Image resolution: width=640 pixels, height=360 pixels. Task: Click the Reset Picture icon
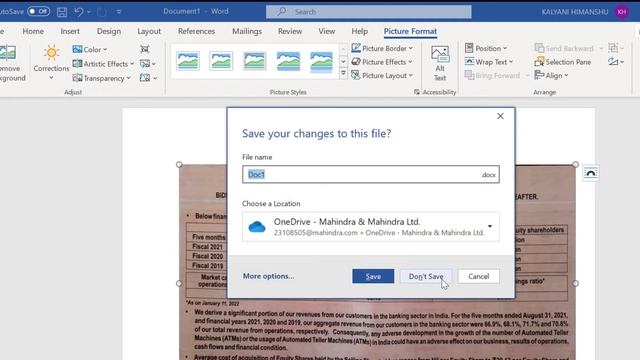[x=148, y=78]
